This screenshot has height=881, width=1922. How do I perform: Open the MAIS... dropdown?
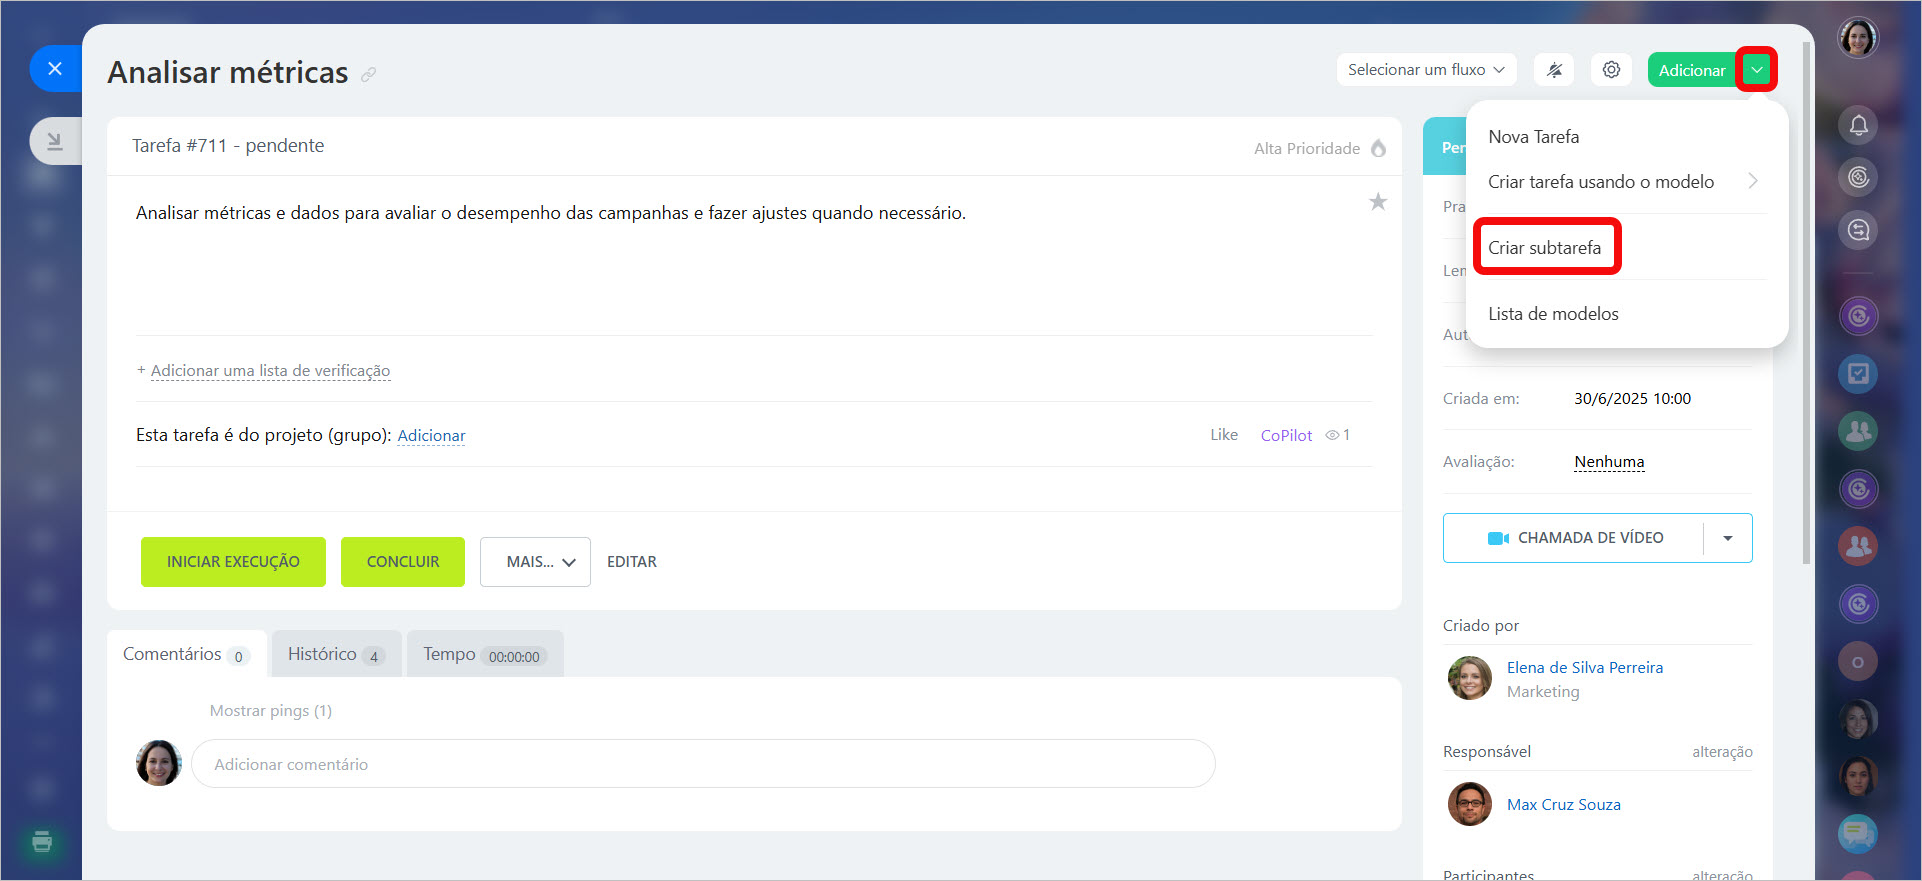(x=535, y=562)
